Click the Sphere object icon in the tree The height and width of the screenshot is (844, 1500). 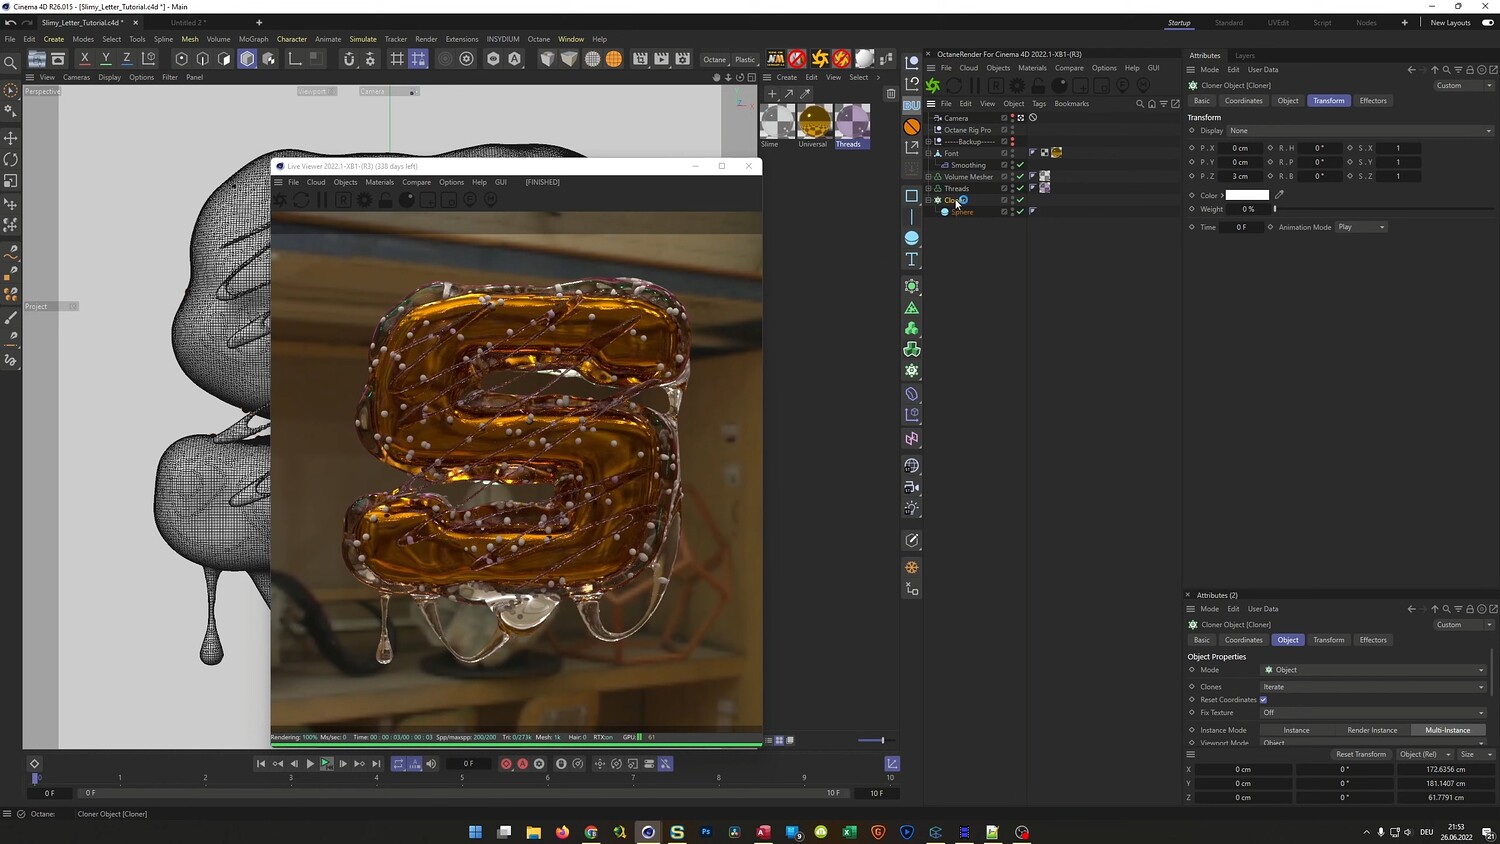(945, 212)
